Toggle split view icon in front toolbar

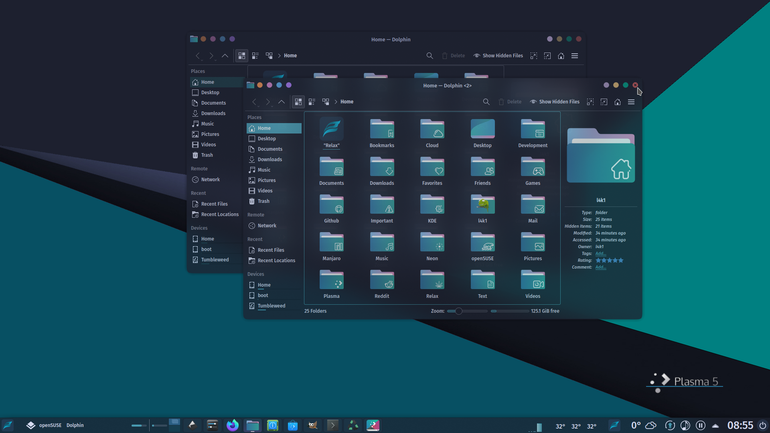coord(604,102)
